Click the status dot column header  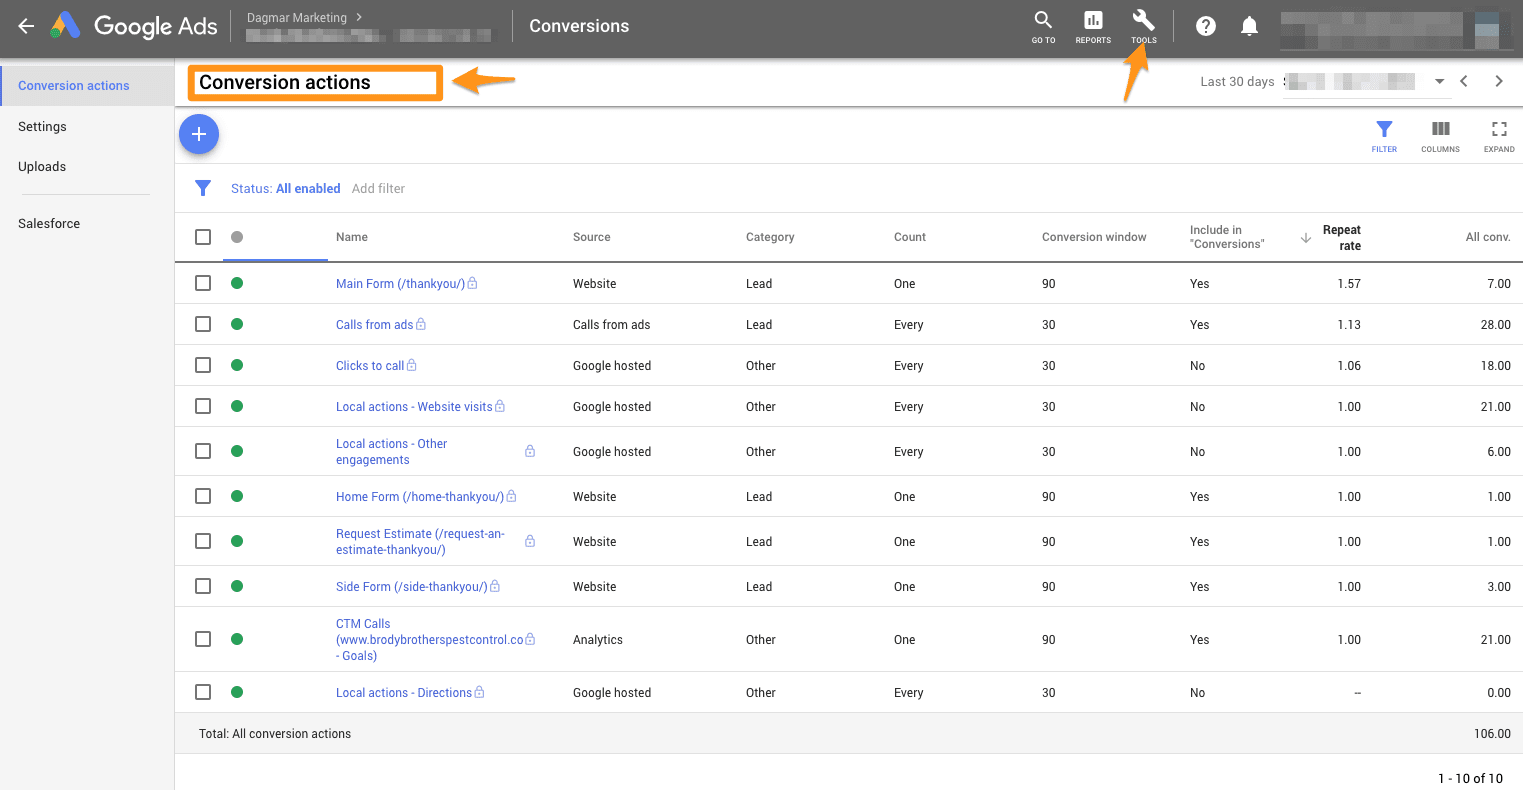(237, 237)
